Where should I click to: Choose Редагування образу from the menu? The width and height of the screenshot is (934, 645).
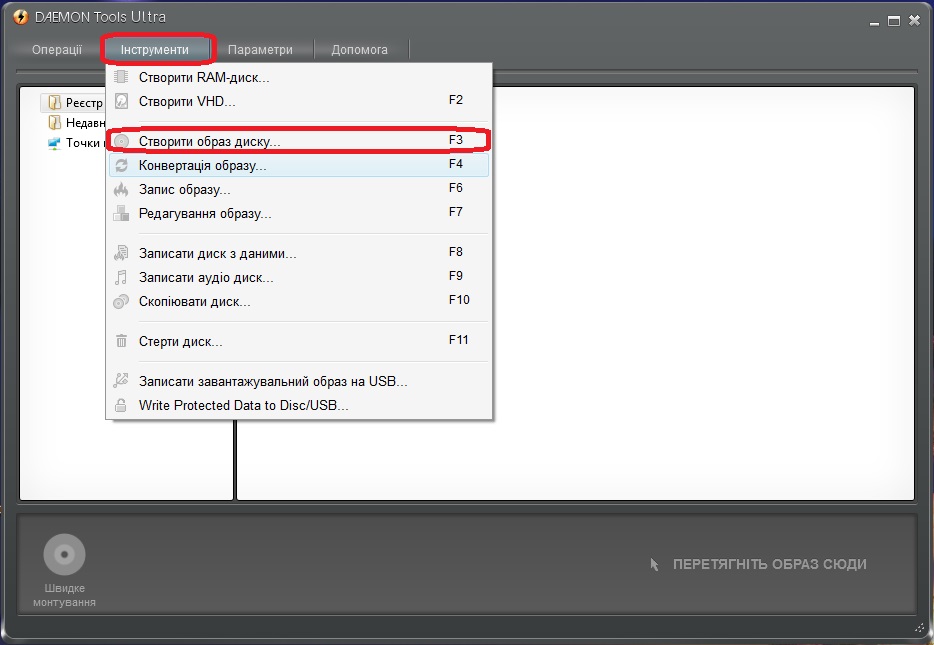coord(205,213)
